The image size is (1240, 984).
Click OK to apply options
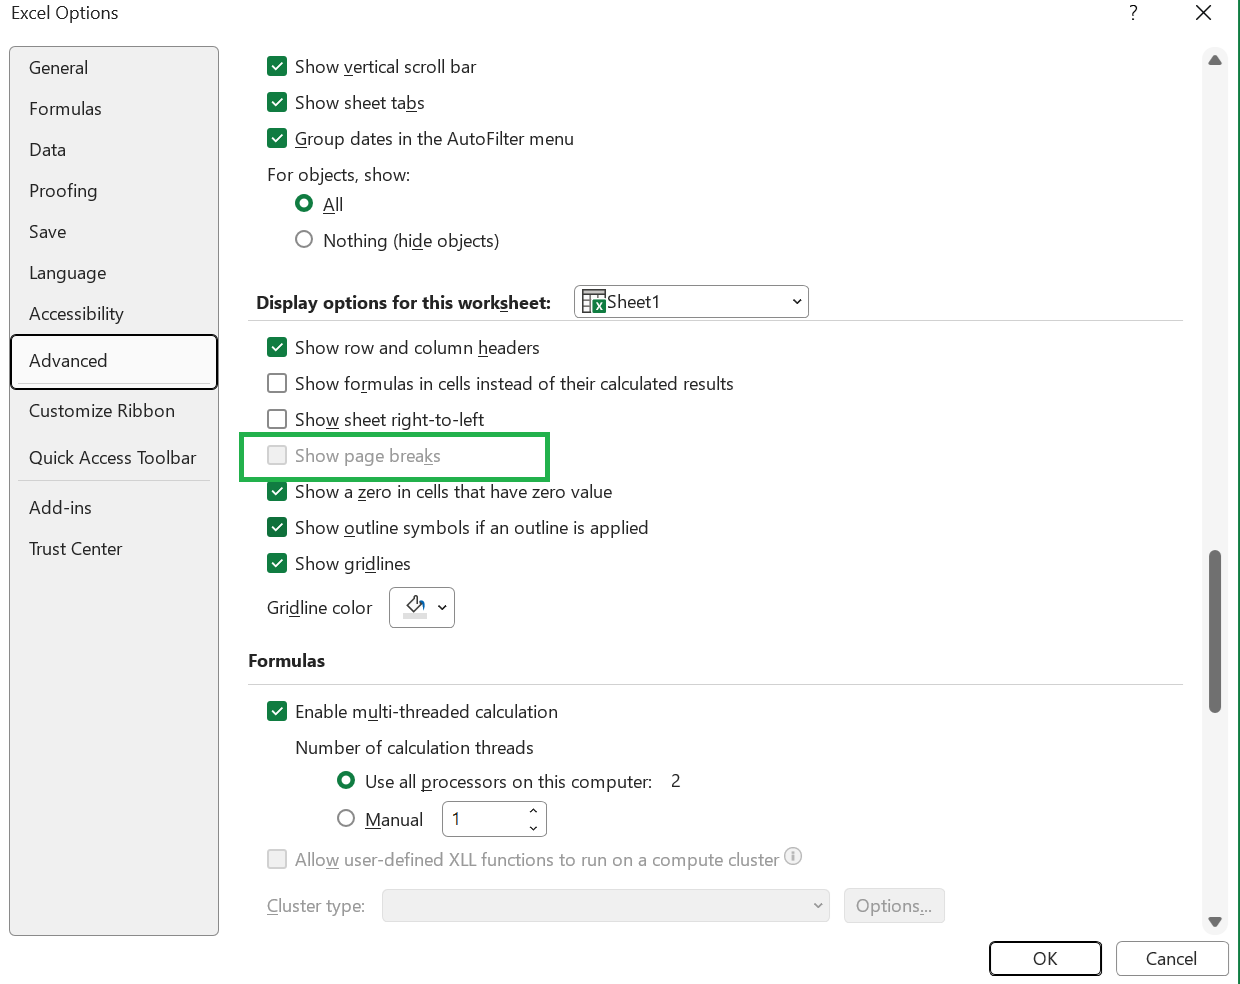(1045, 958)
